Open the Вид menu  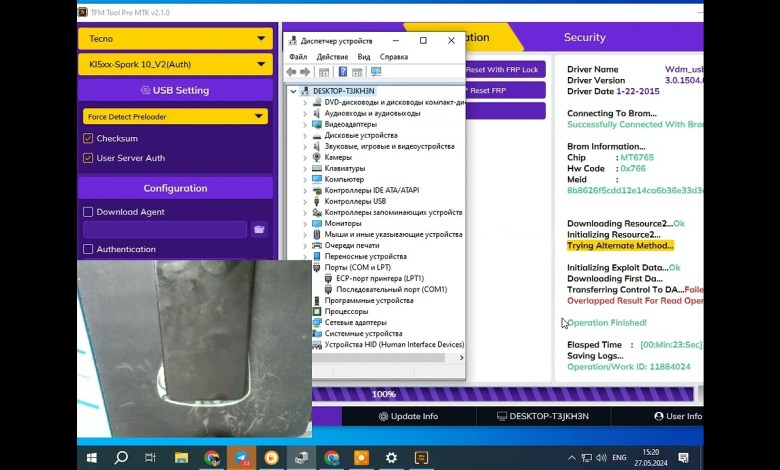pos(364,57)
